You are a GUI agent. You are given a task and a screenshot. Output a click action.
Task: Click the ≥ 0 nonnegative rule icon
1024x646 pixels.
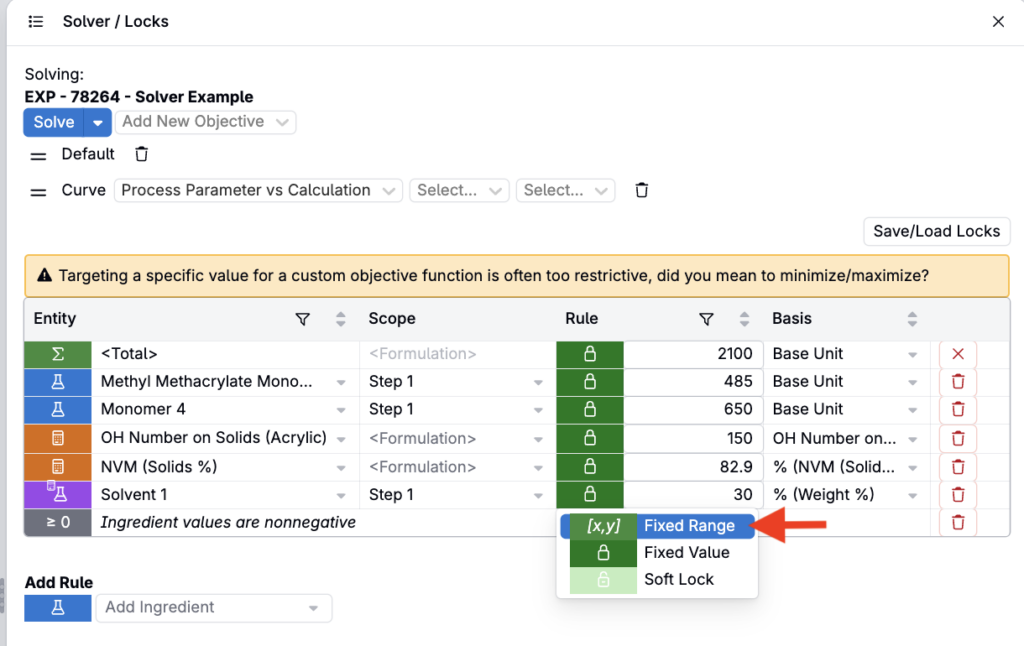coord(58,523)
